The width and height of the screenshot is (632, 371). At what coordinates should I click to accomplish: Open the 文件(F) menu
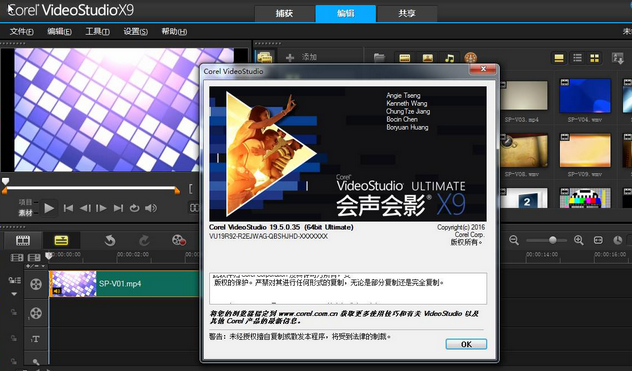pos(22,31)
